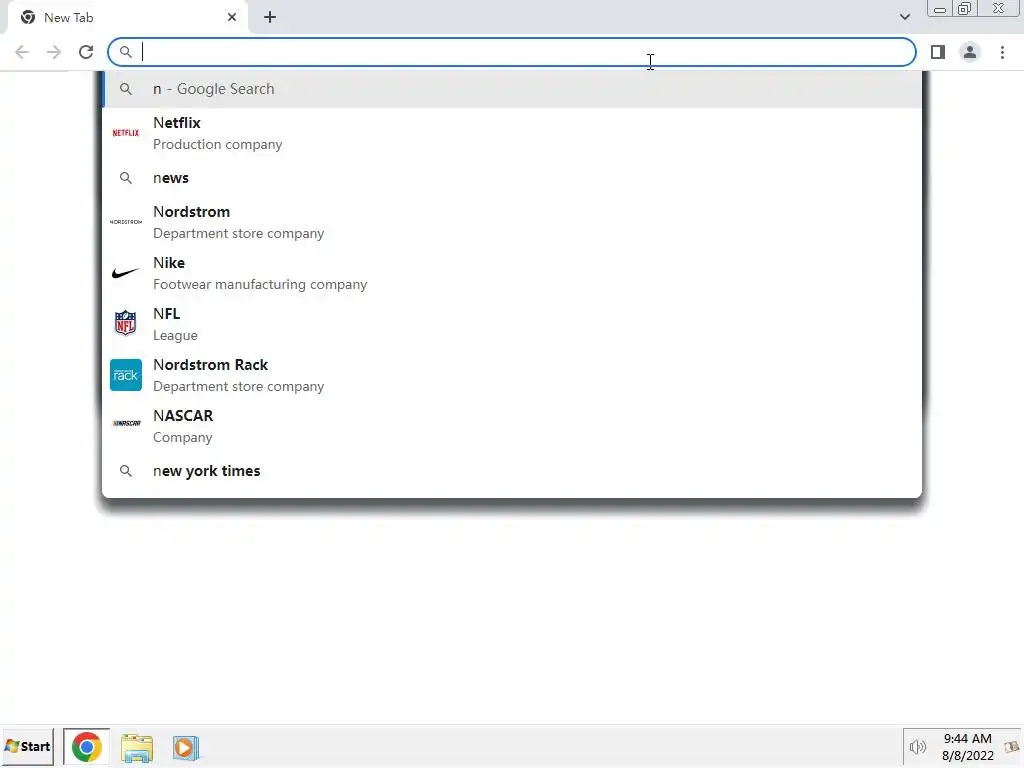1024x768 pixels.
Task: Click the forward navigation arrow
Action: (x=54, y=52)
